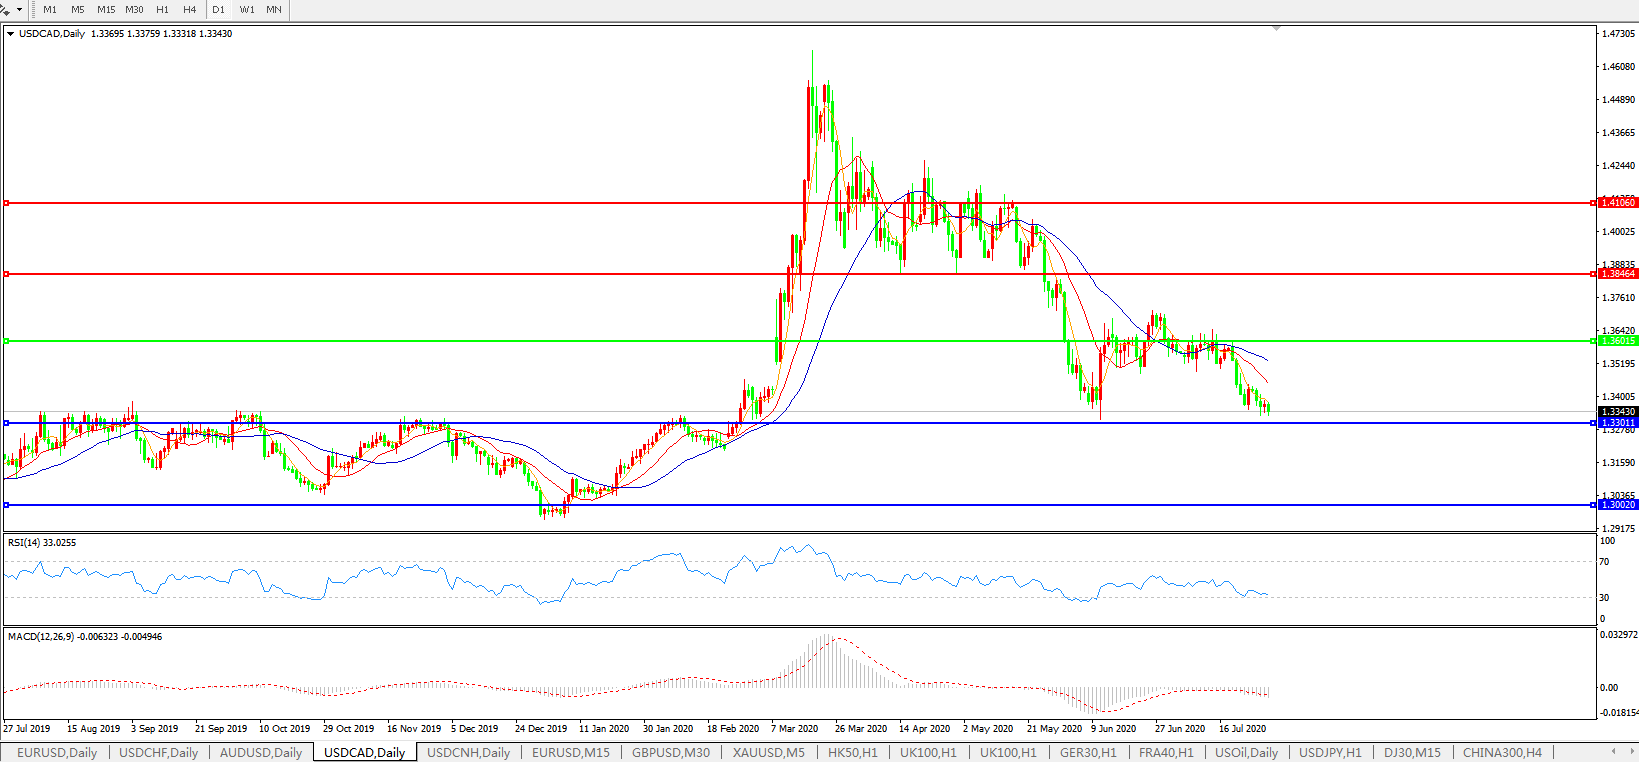The height and width of the screenshot is (763, 1639).
Task: Open dropdown arrow beside line studies tool
Action: coord(19,9)
